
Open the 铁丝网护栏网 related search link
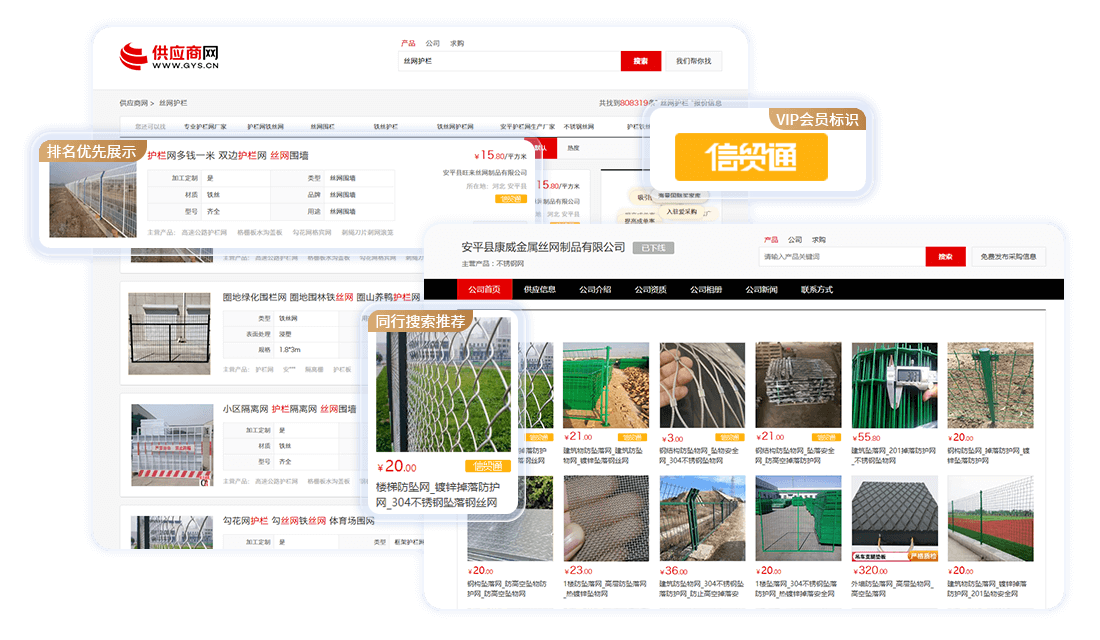pos(455,127)
